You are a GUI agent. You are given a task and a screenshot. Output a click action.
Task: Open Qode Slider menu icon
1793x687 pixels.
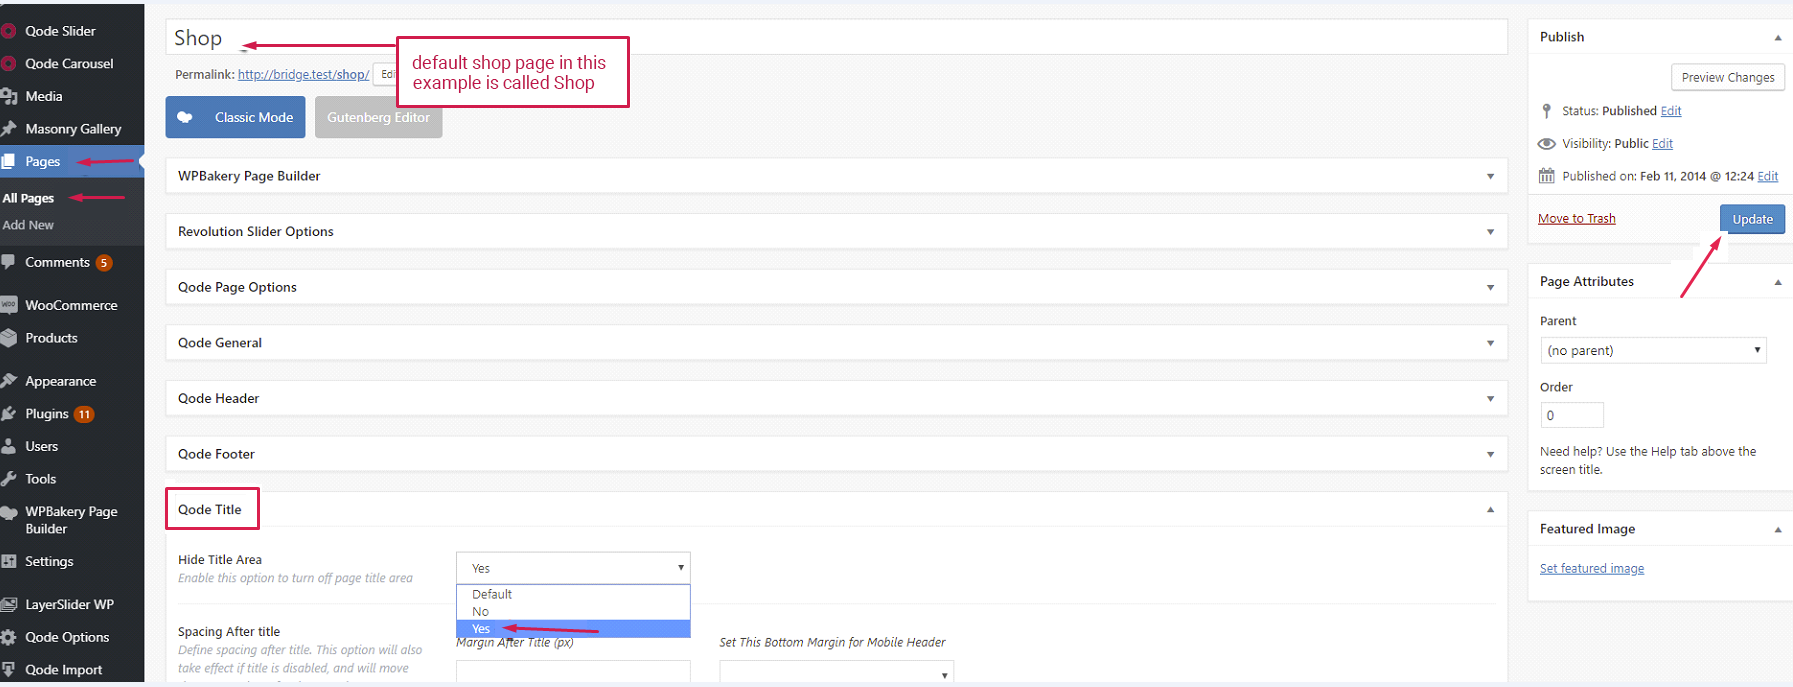tap(8, 31)
